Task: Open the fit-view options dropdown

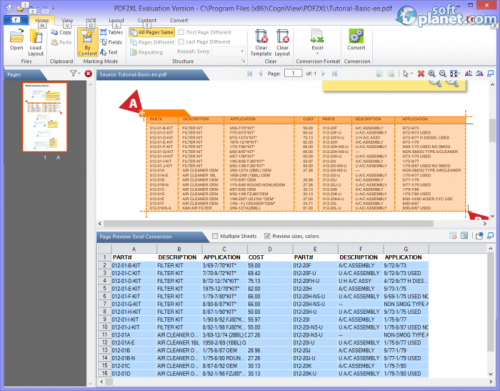Action: tap(459, 74)
